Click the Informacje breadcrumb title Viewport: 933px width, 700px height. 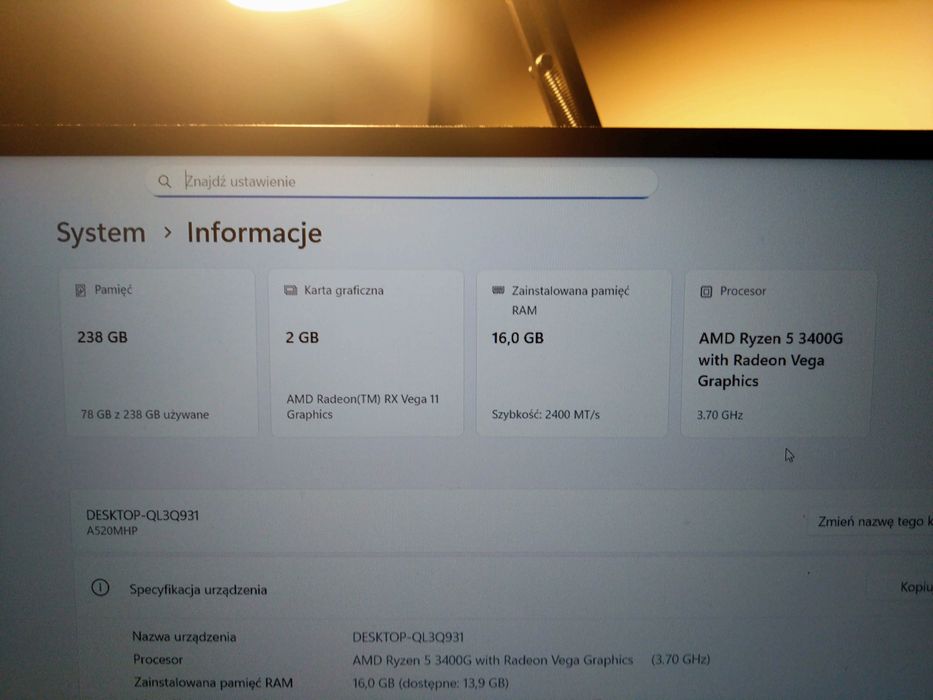255,233
